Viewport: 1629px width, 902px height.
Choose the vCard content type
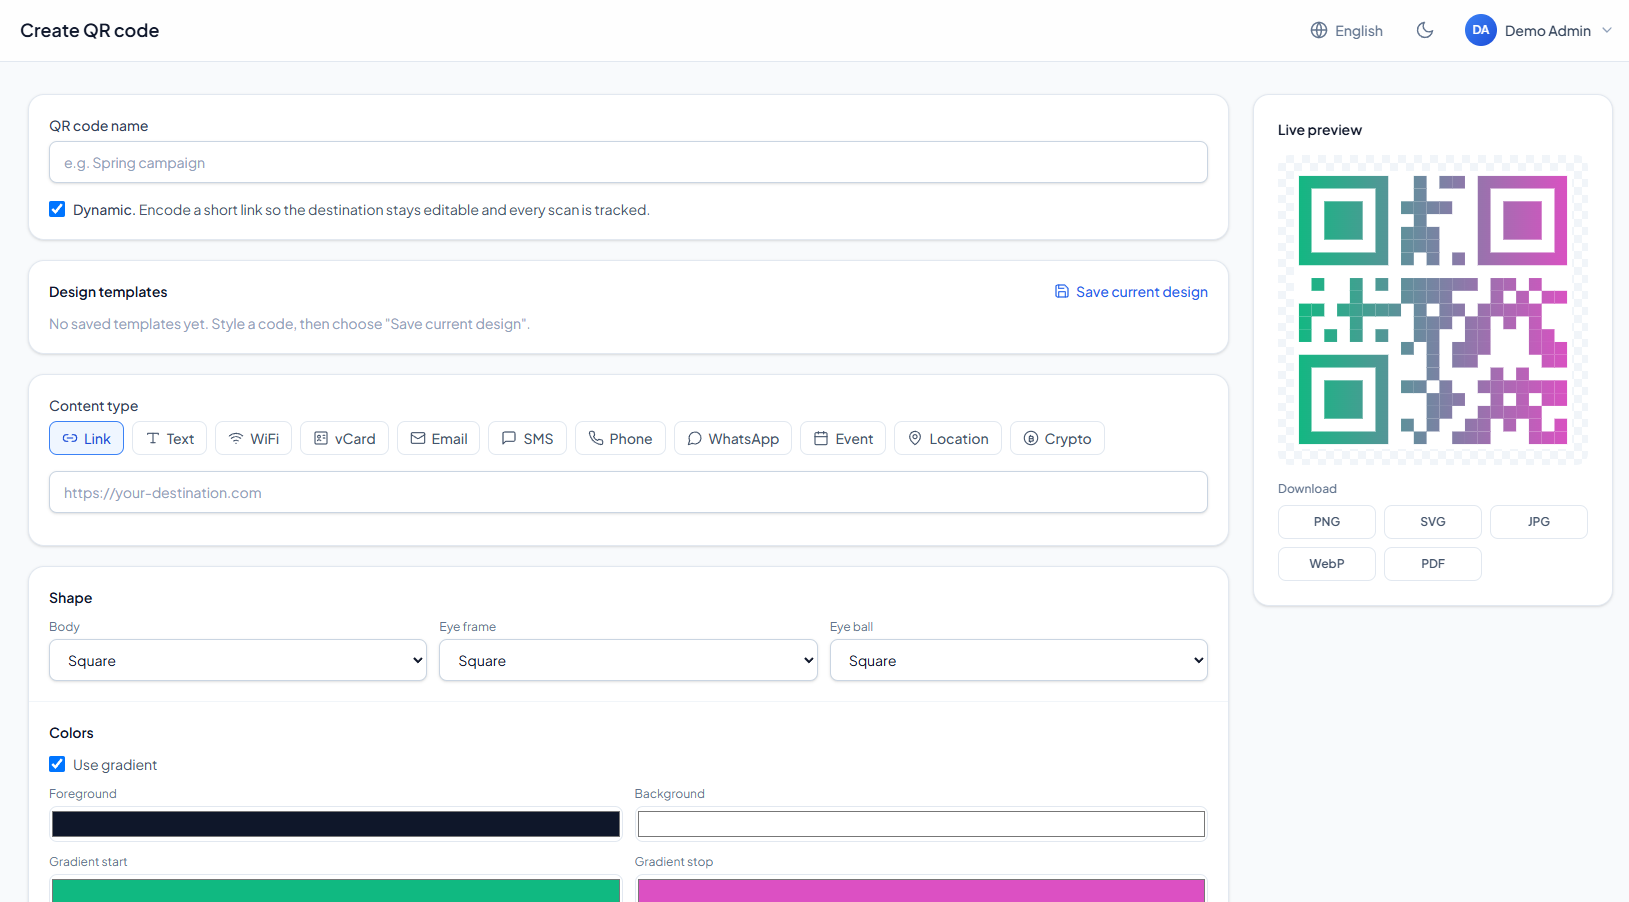click(345, 439)
